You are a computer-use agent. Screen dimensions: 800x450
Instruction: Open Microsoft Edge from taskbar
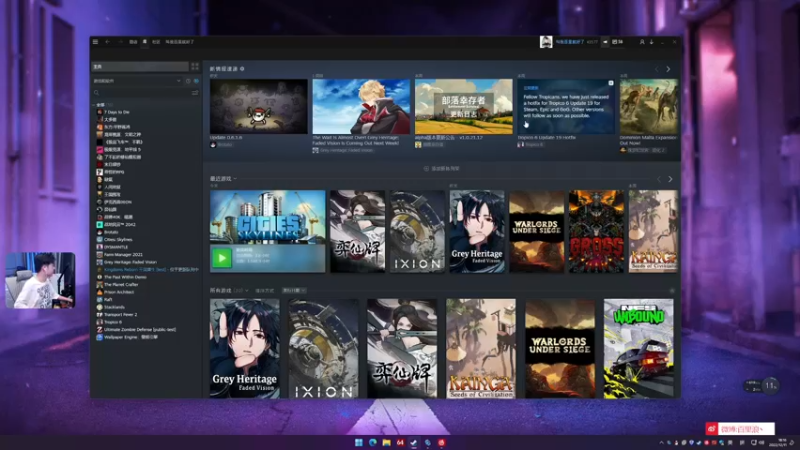(x=372, y=442)
